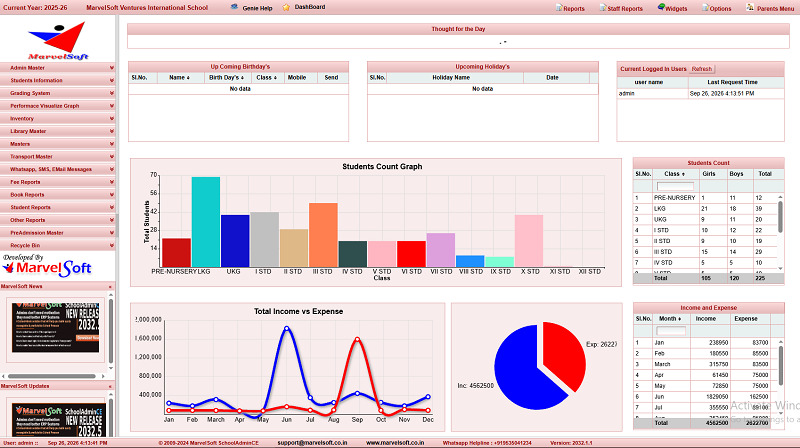
Task: Open the Recycle Bin section
Action: [58, 245]
